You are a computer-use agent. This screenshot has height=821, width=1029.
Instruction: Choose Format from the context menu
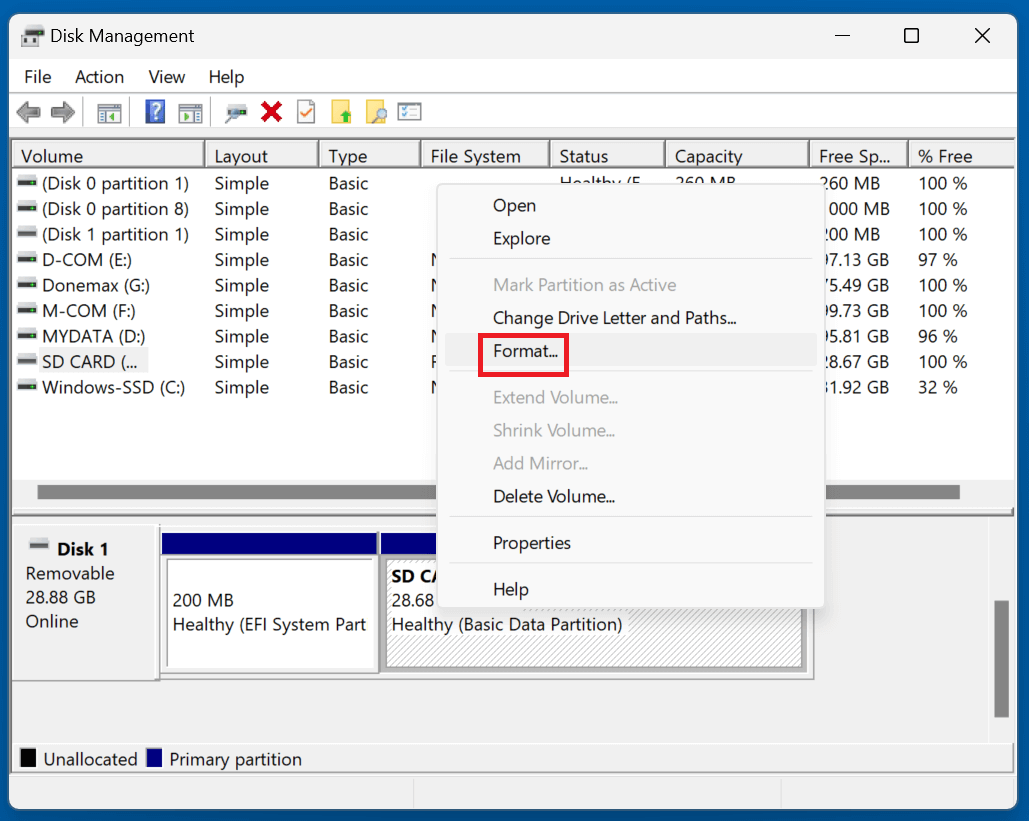pos(523,353)
